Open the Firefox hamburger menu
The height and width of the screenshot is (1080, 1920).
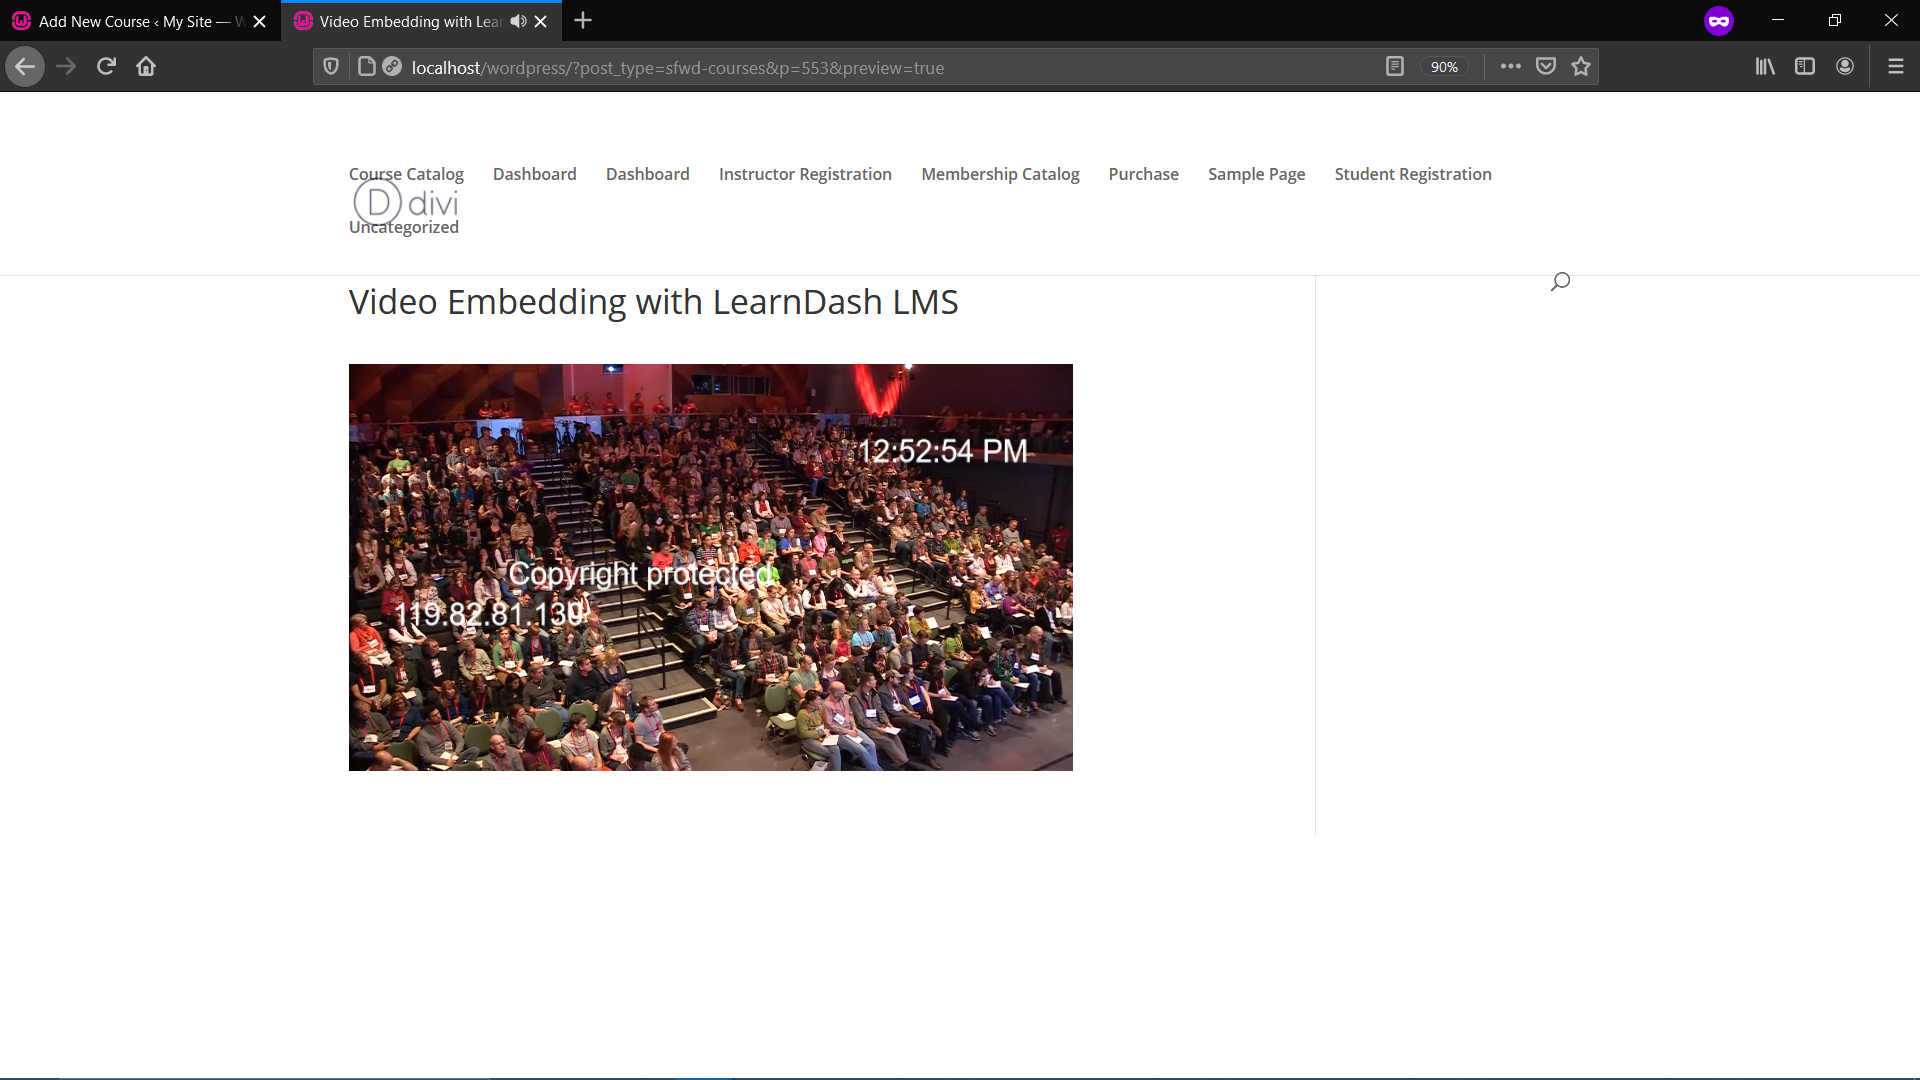point(1895,67)
